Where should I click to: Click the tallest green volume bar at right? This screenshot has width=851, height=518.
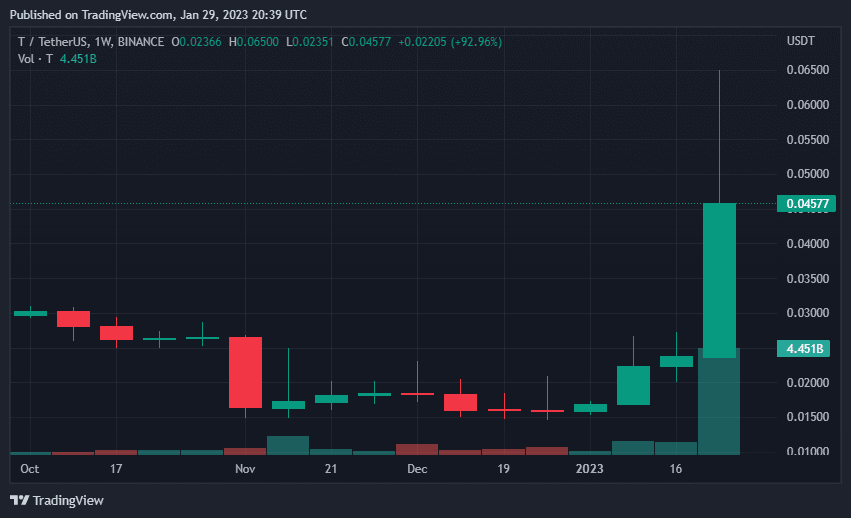point(719,402)
